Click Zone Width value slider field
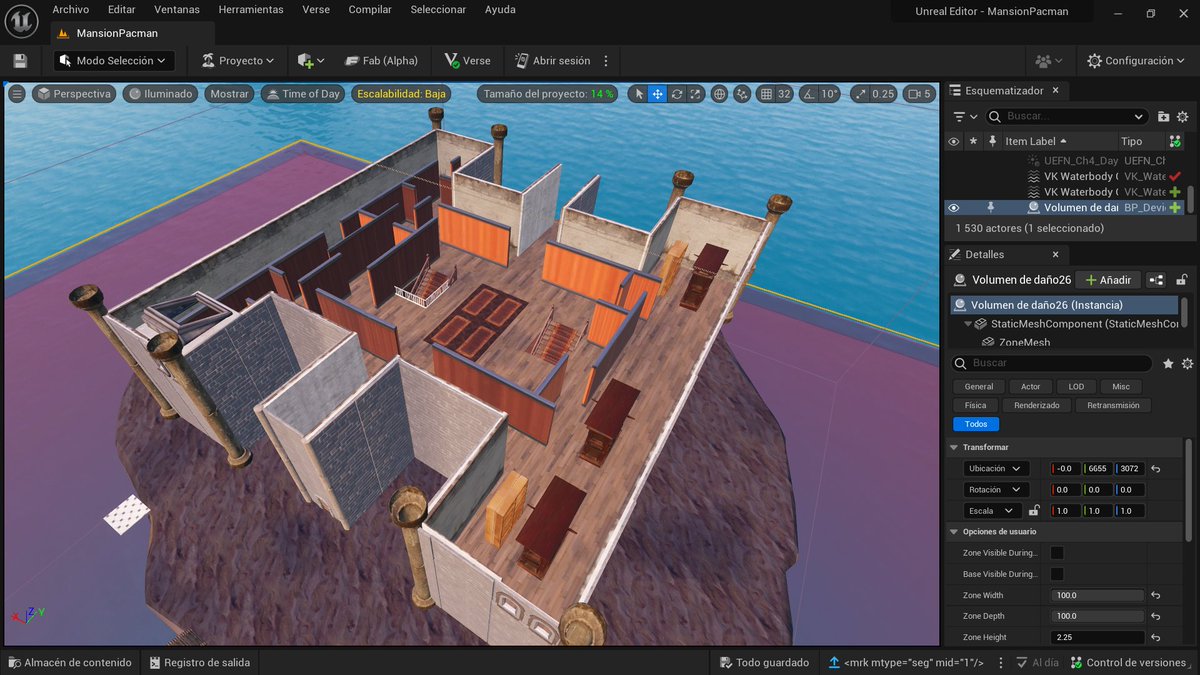The image size is (1200, 675). [x=1097, y=595]
